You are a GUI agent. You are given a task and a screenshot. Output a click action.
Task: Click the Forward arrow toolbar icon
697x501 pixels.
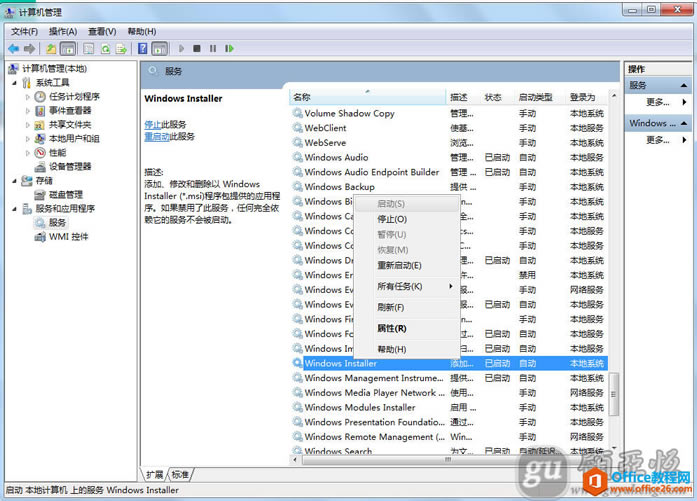point(29,48)
